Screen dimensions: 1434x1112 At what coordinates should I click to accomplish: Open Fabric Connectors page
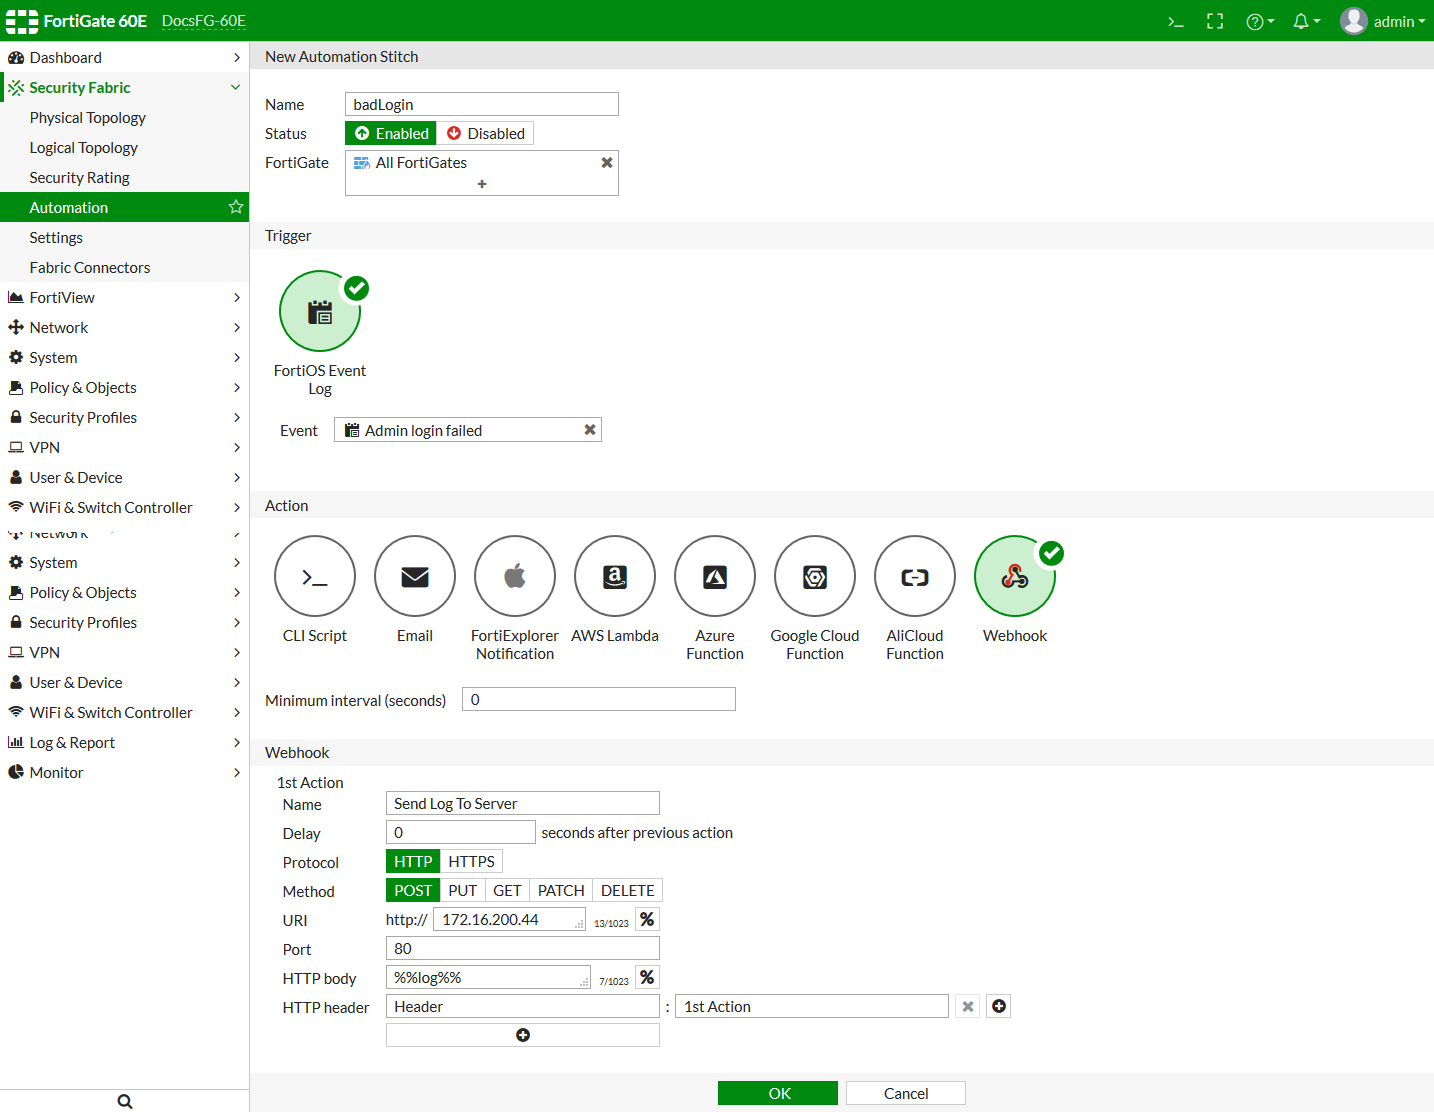[90, 267]
